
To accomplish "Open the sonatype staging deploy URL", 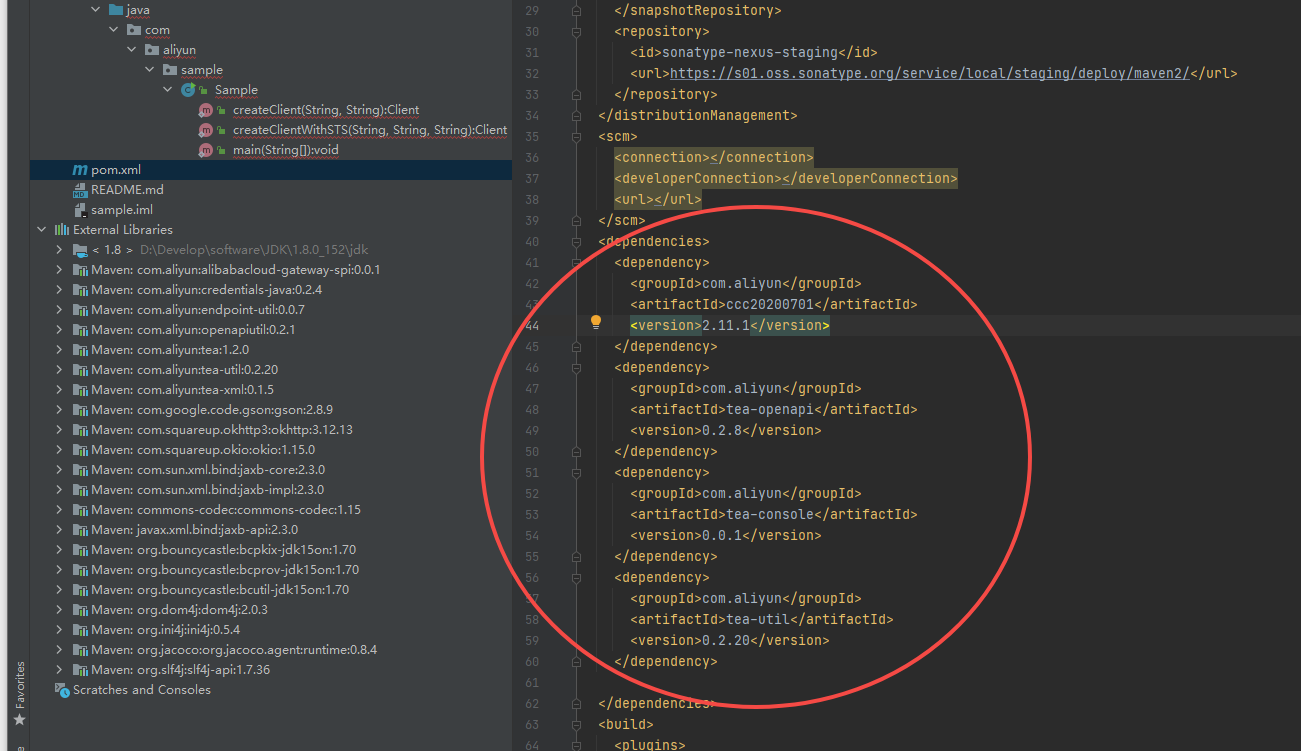I will 929,73.
